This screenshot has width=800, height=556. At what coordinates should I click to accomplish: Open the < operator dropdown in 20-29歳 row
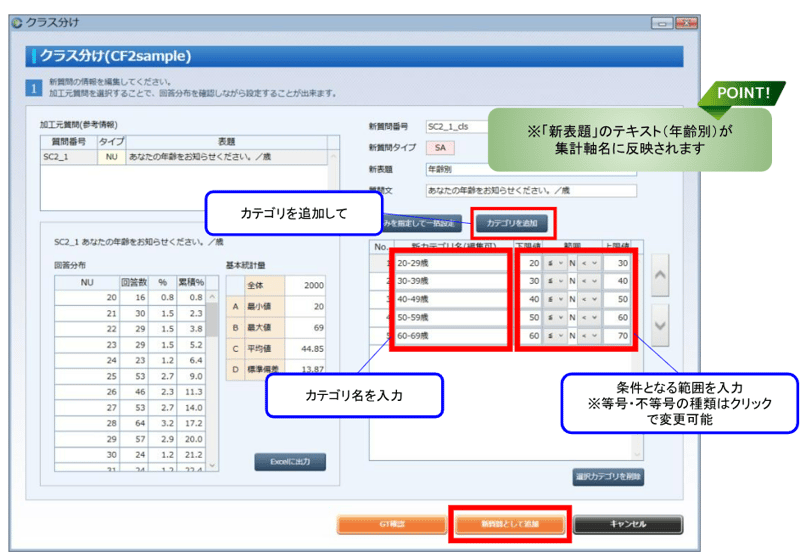(x=589, y=263)
